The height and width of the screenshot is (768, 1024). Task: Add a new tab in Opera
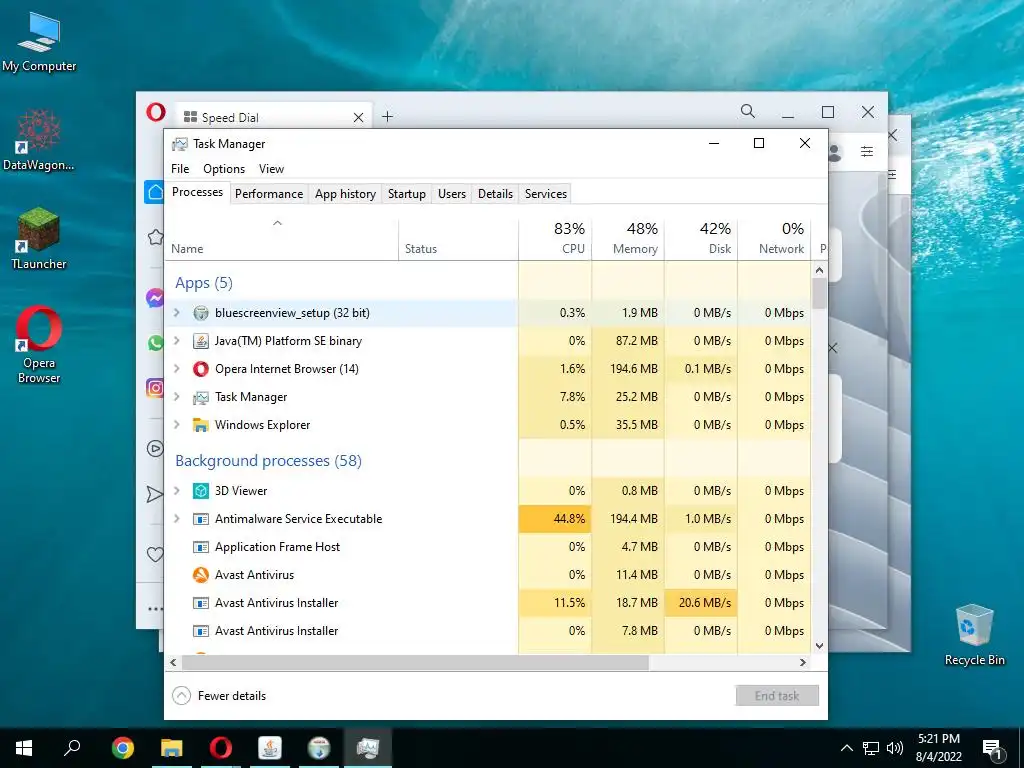(x=387, y=117)
